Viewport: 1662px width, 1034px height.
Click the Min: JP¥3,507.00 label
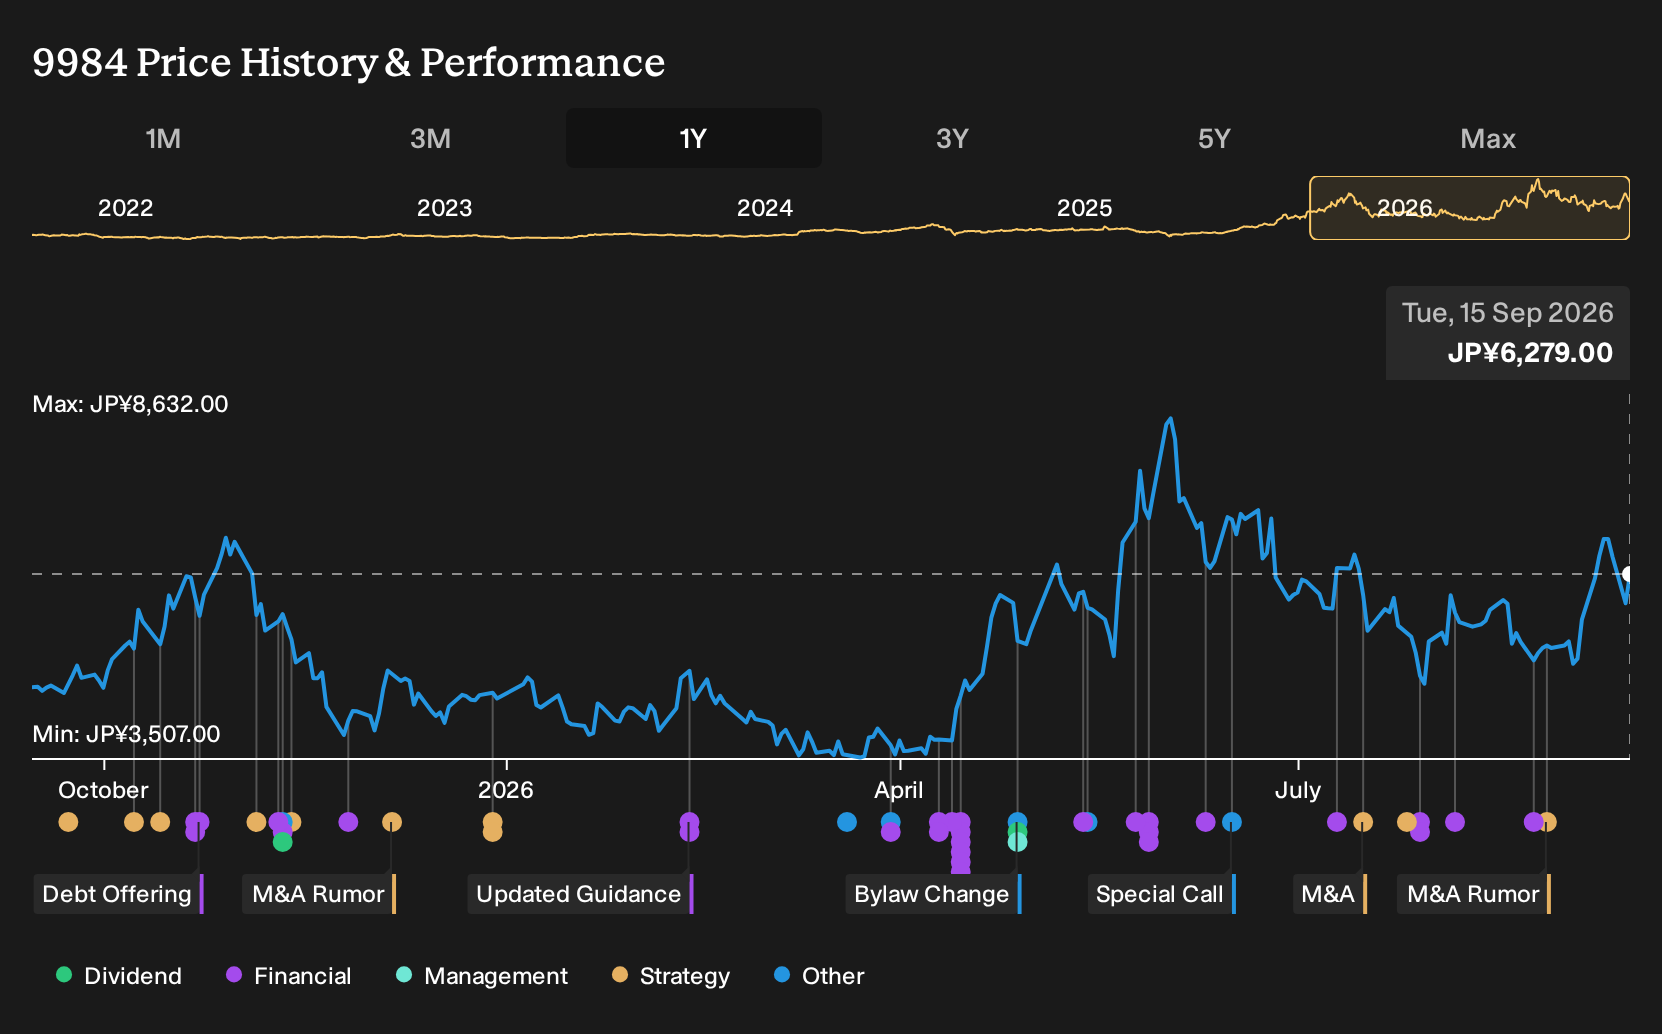(x=126, y=734)
